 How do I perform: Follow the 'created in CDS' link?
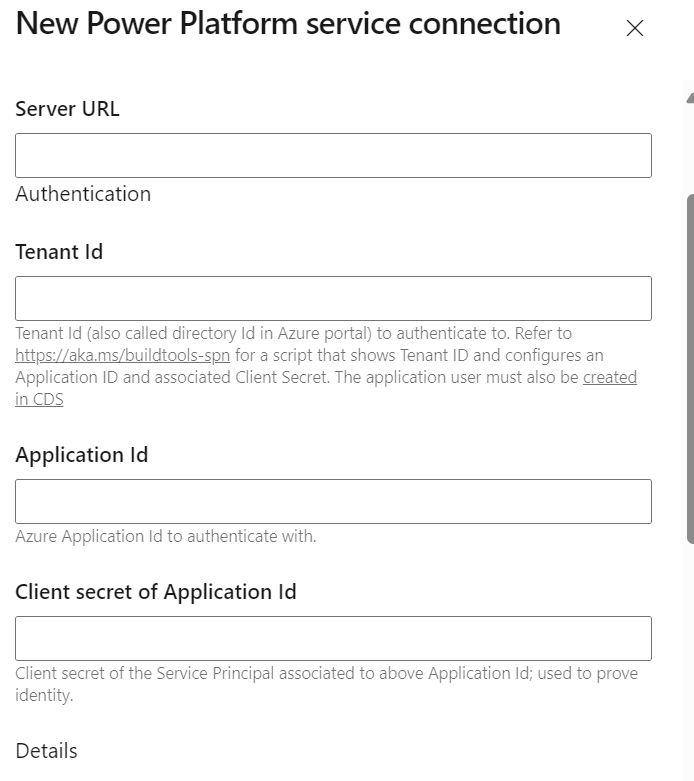tap(610, 377)
